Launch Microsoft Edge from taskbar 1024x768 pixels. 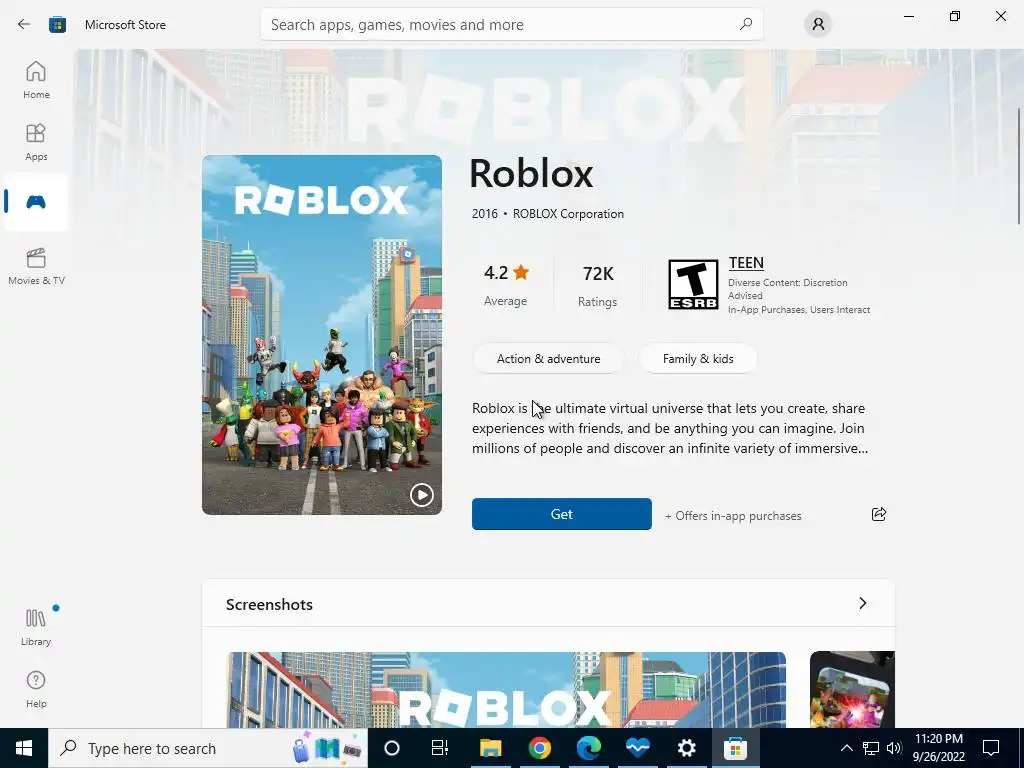click(588, 748)
